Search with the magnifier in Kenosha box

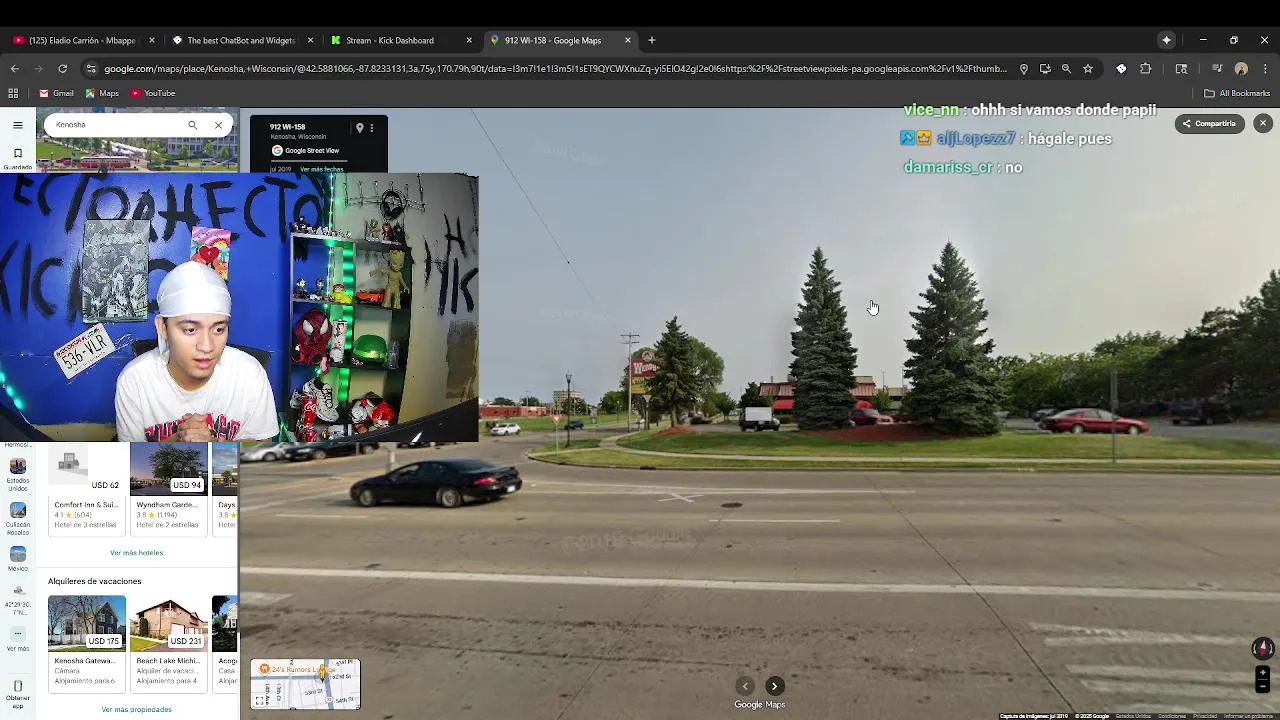point(192,125)
